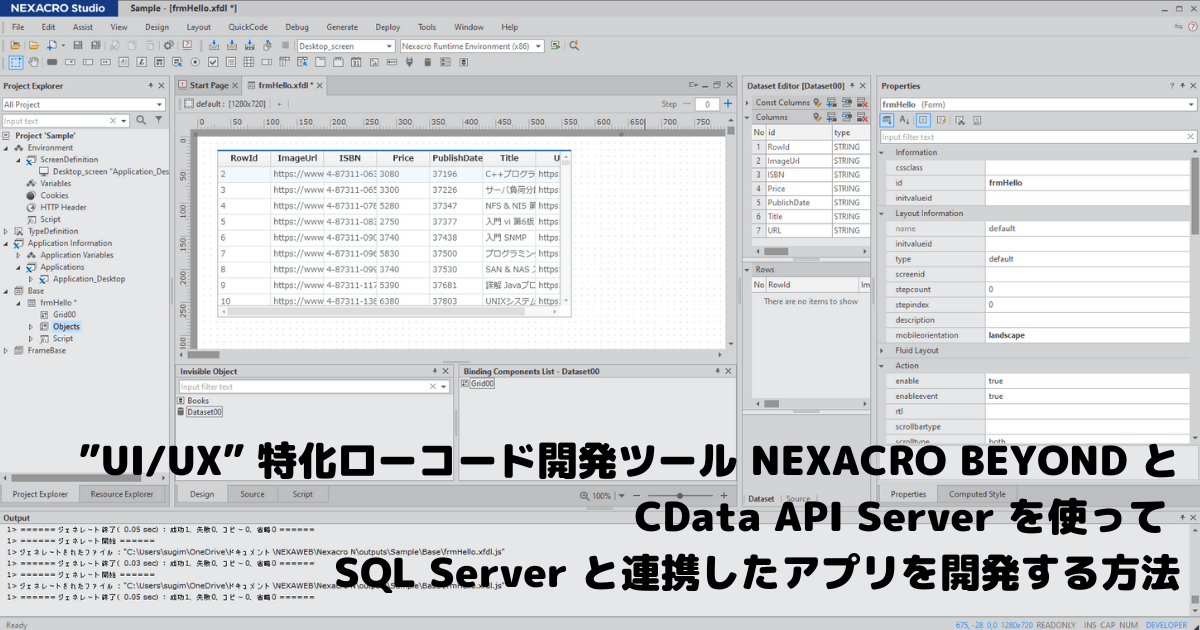Pick the Grid component icon
Viewport: 1200px width, 630px height.
click(x=248, y=62)
